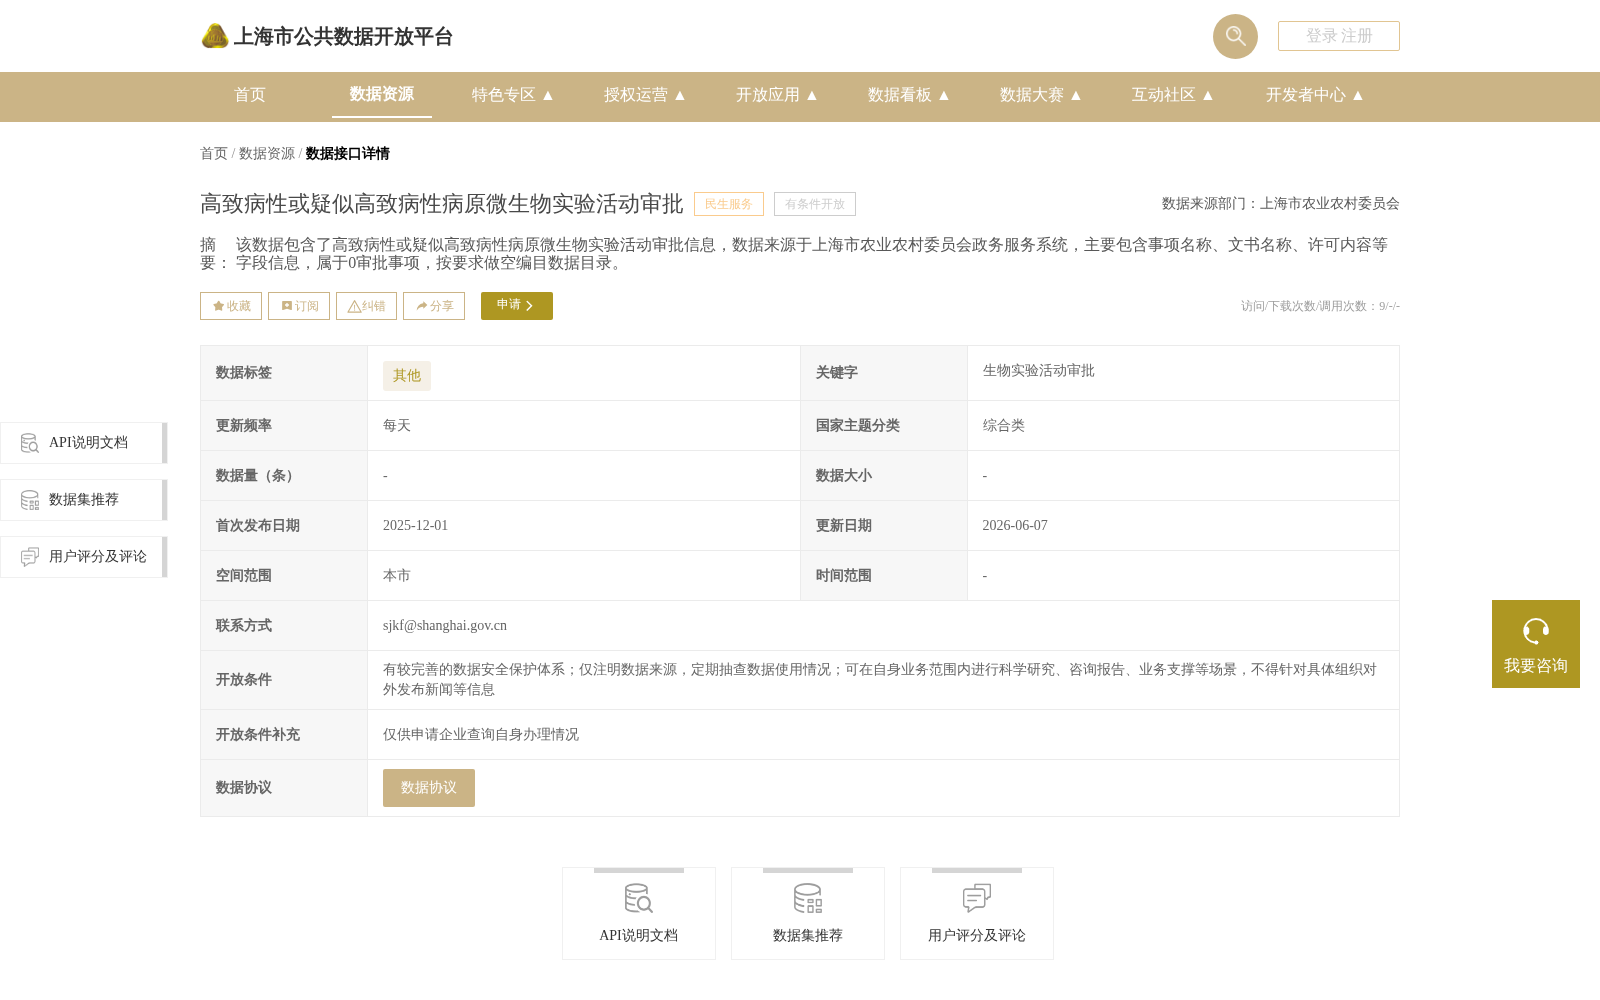Click the headset icon in 我要咨询
The height and width of the screenshot is (1000, 1600).
1536,631
